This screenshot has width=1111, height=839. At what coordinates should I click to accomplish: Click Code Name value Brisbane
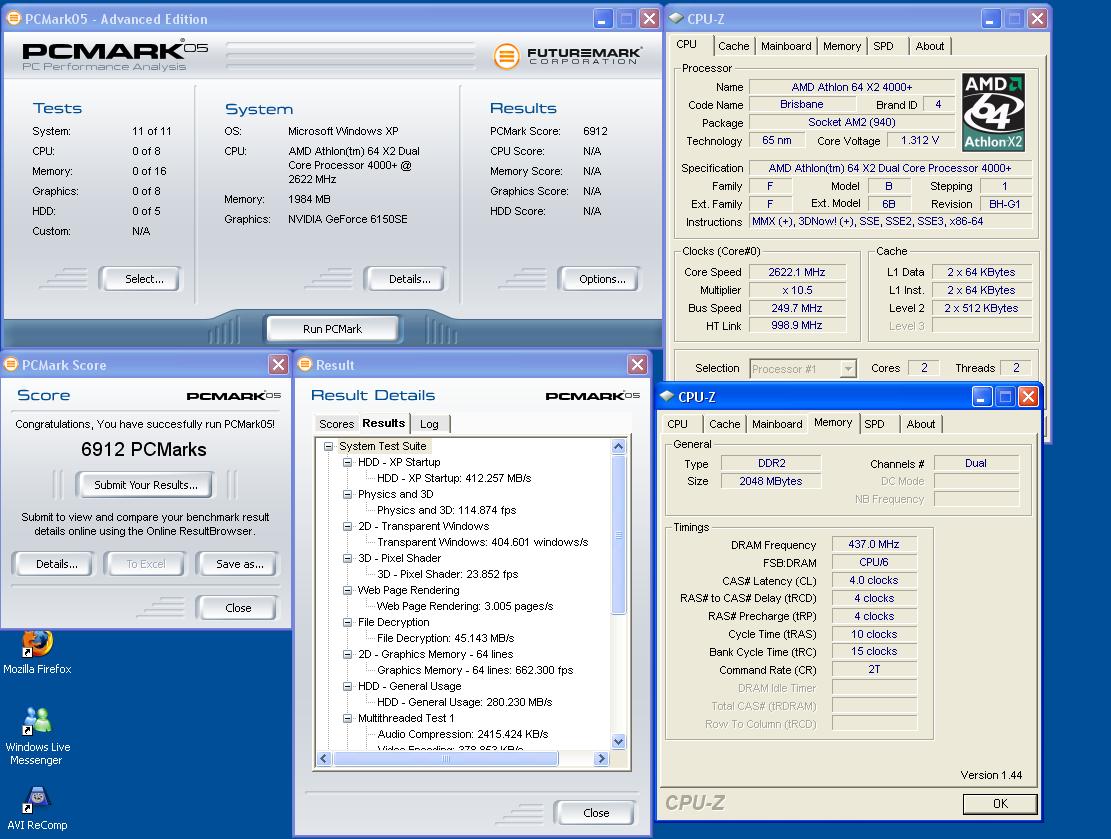tap(801, 104)
